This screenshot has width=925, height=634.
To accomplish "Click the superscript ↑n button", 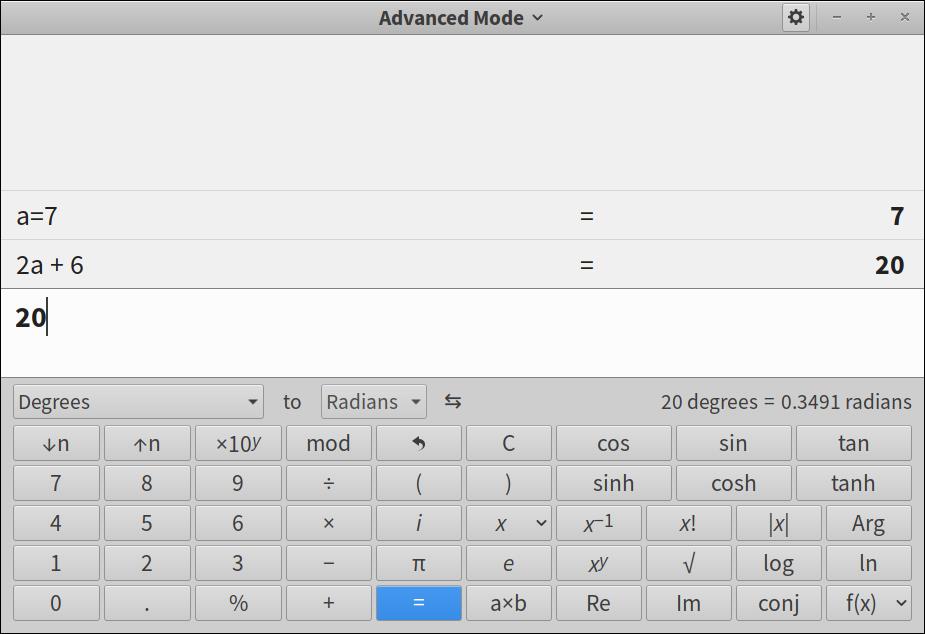I will point(146,443).
